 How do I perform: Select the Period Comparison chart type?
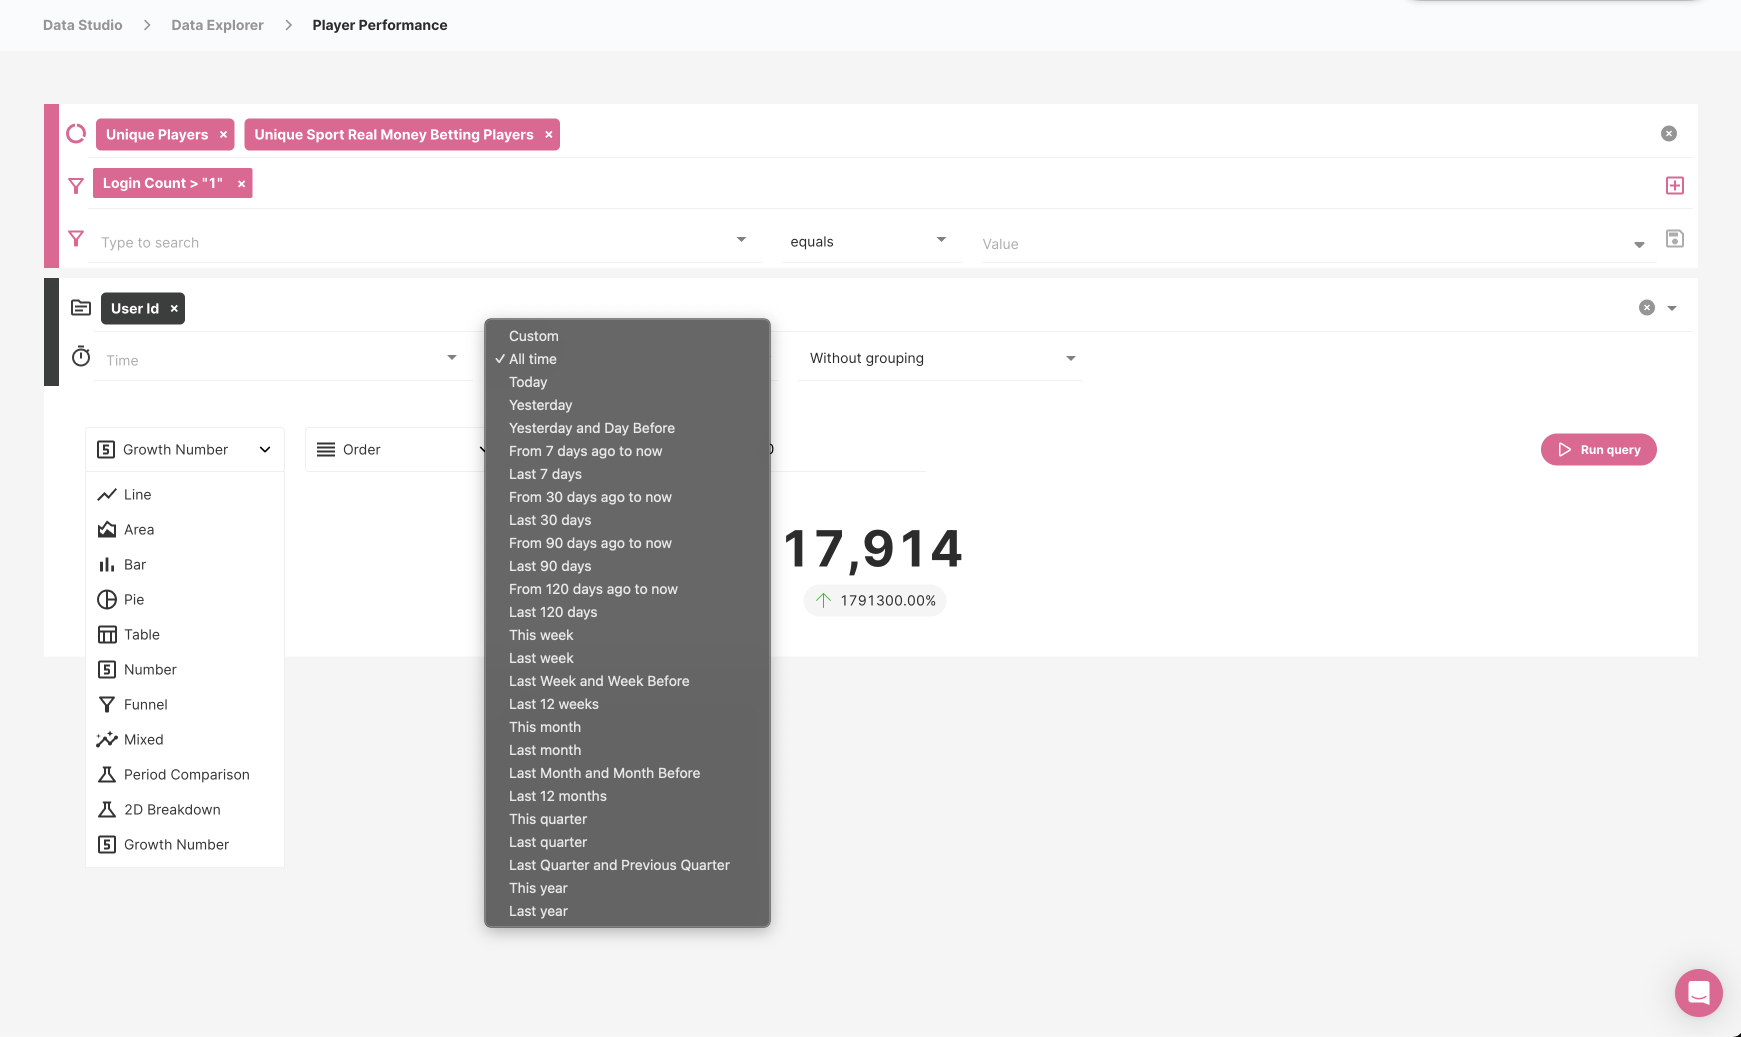186,774
